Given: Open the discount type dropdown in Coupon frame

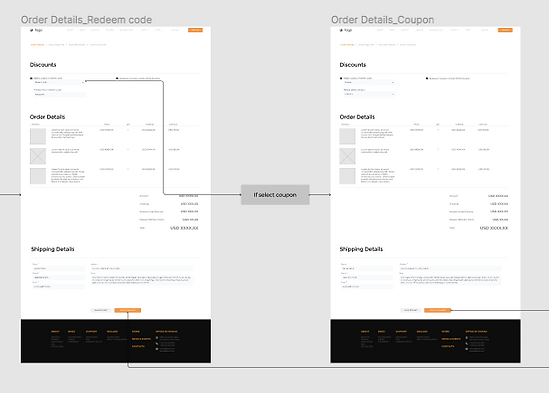Looking at the screenshot, I should tap(369, 82).
